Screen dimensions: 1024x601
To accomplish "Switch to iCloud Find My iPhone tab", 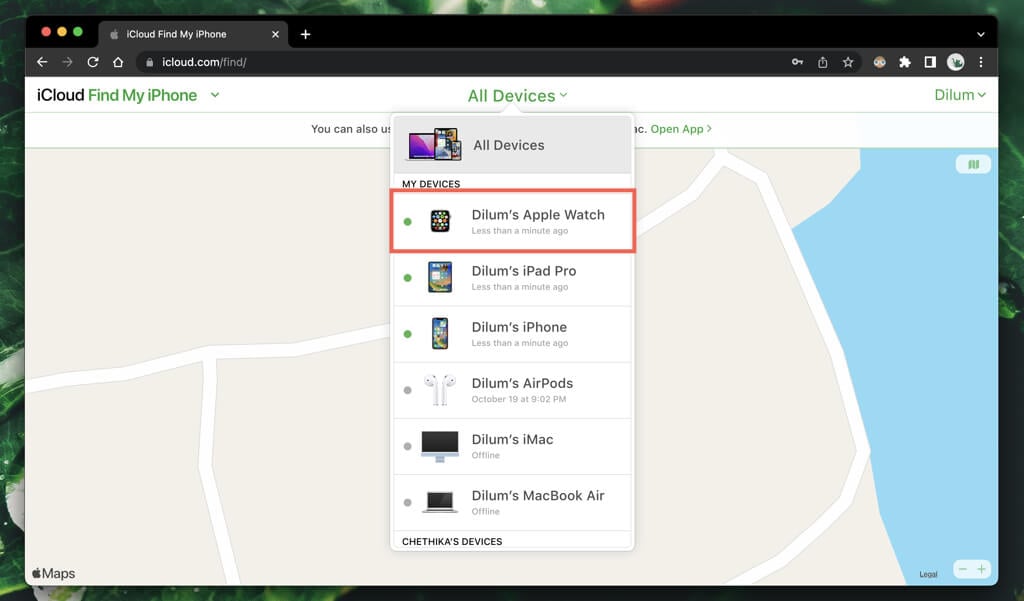I will pos(194,34).
